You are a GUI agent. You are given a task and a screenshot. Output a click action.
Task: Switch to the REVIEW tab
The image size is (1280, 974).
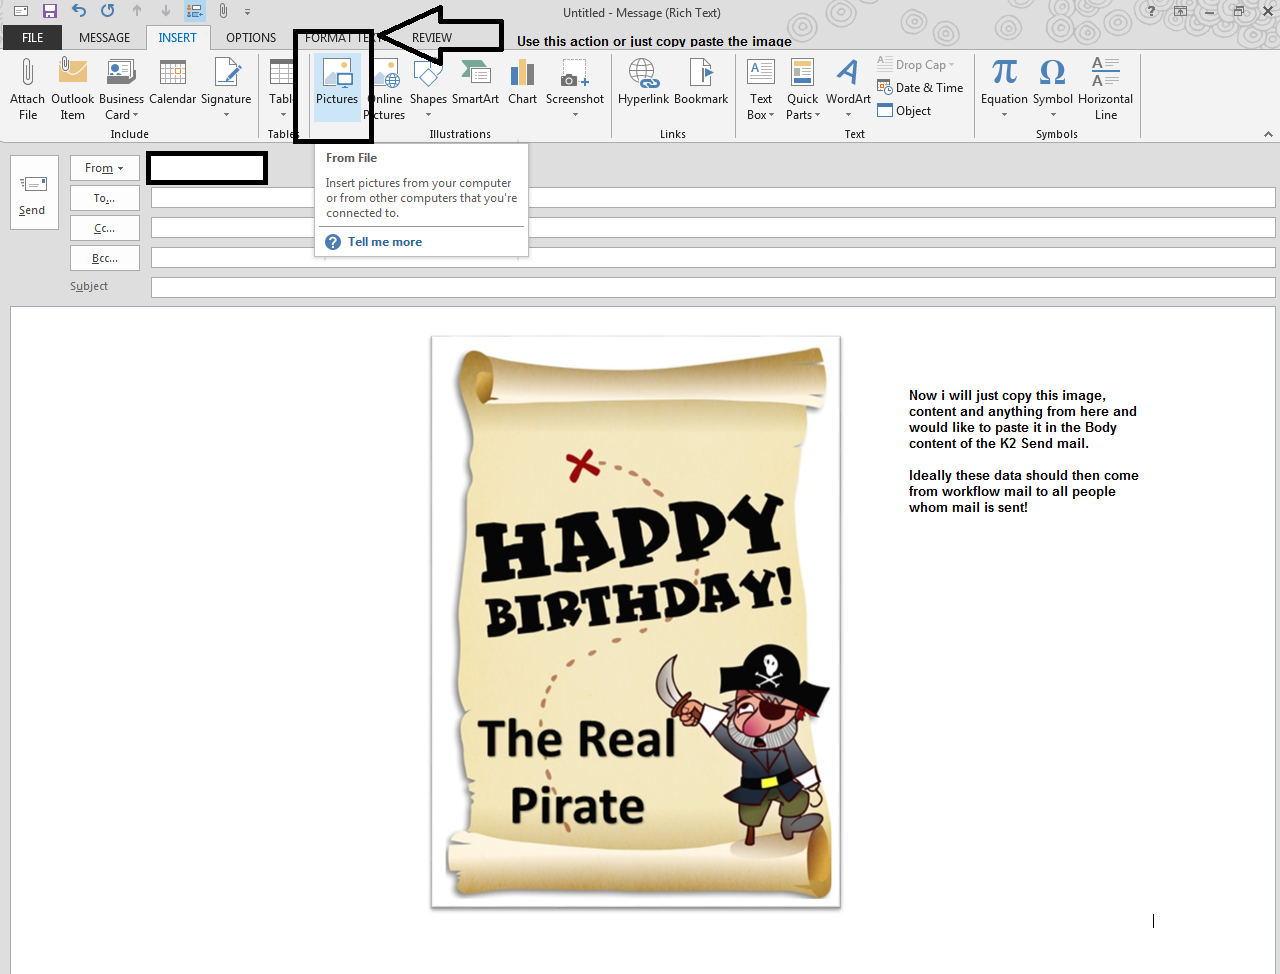coord(432,38)
